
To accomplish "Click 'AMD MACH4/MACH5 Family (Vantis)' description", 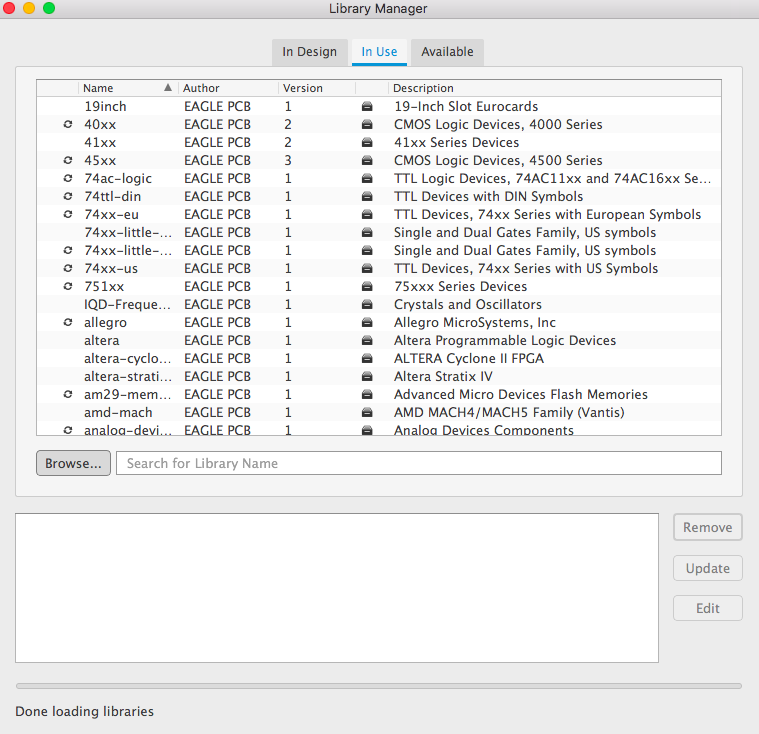I will (509, 413).
